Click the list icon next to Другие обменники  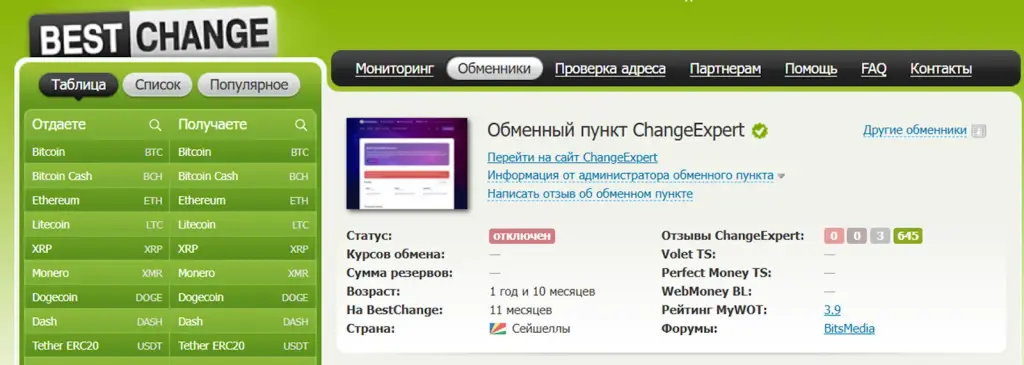978,131
